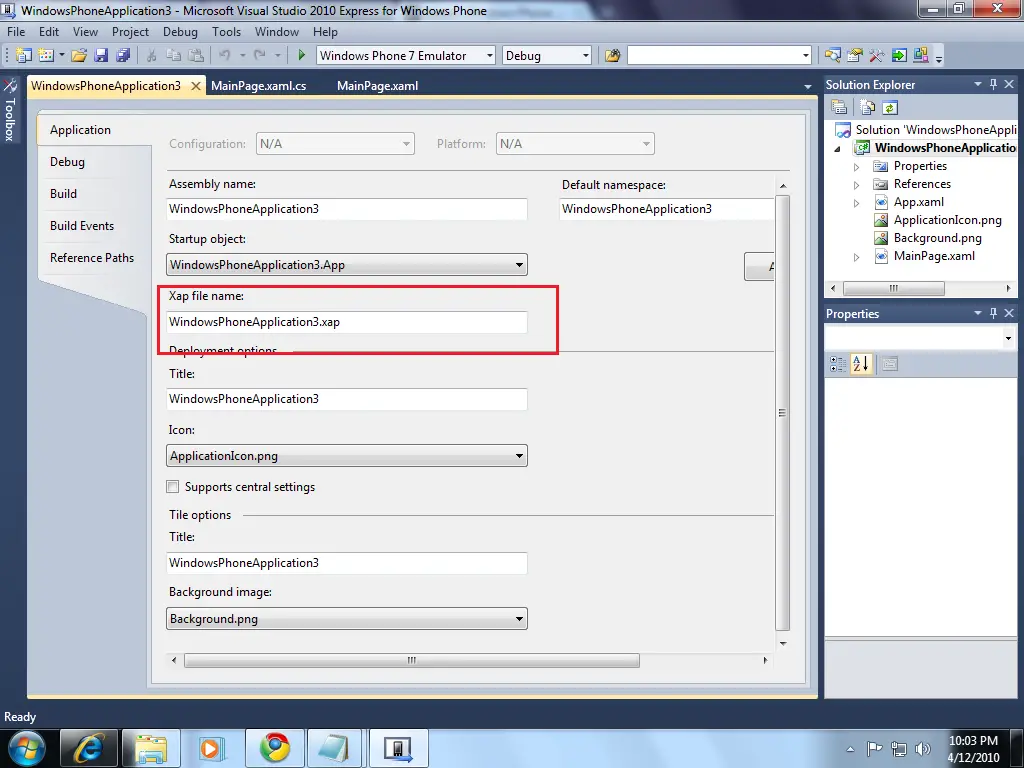Viewport: 1024px width, 768px height.
Task: Open the Windows Start menu orb
Action: [26, 748]
